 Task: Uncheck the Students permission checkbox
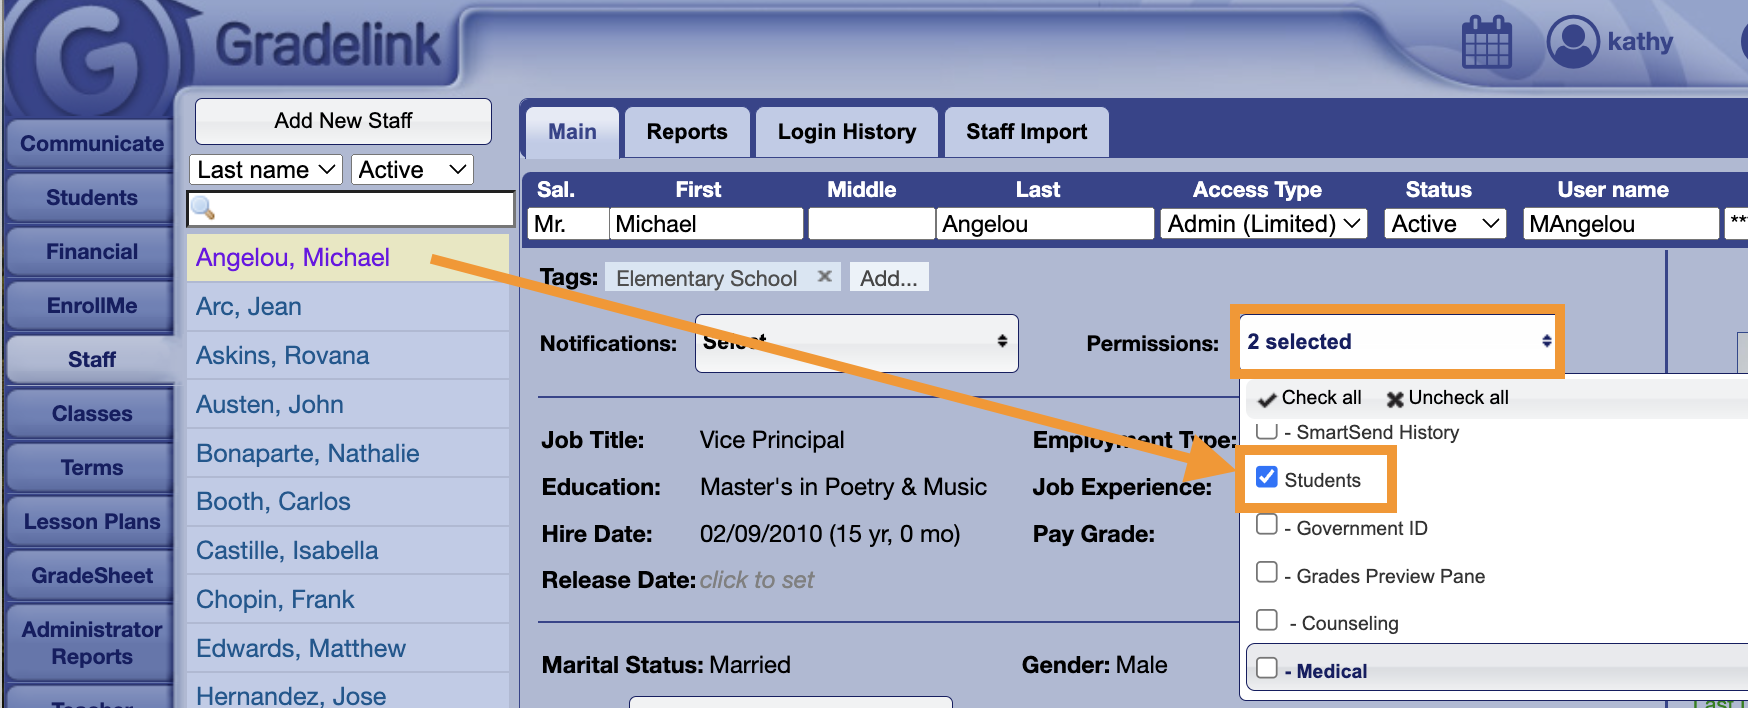pyautogui.click(x=1267, y=477)
